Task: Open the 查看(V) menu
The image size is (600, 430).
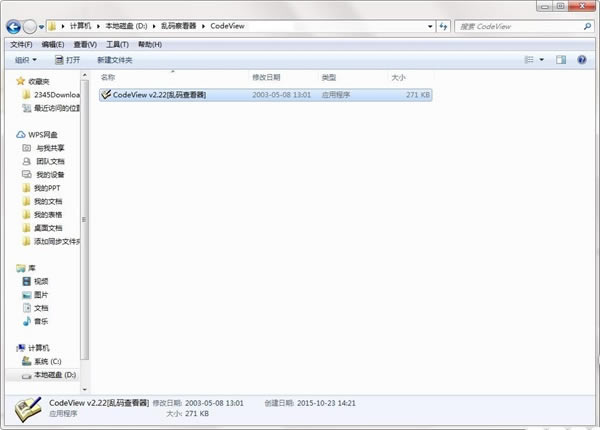Action: pyautogui.click(x=85, y=45)
